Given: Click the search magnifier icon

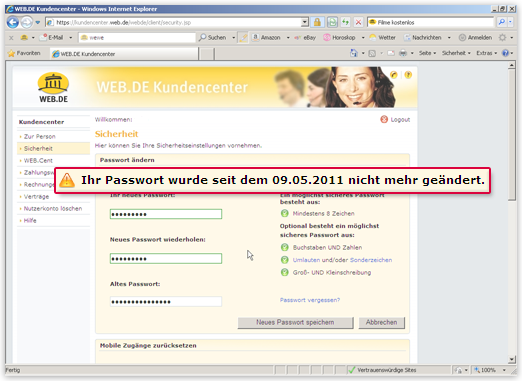Looking at the screenshot, I should pyautogui.click(x=501, y=22).
